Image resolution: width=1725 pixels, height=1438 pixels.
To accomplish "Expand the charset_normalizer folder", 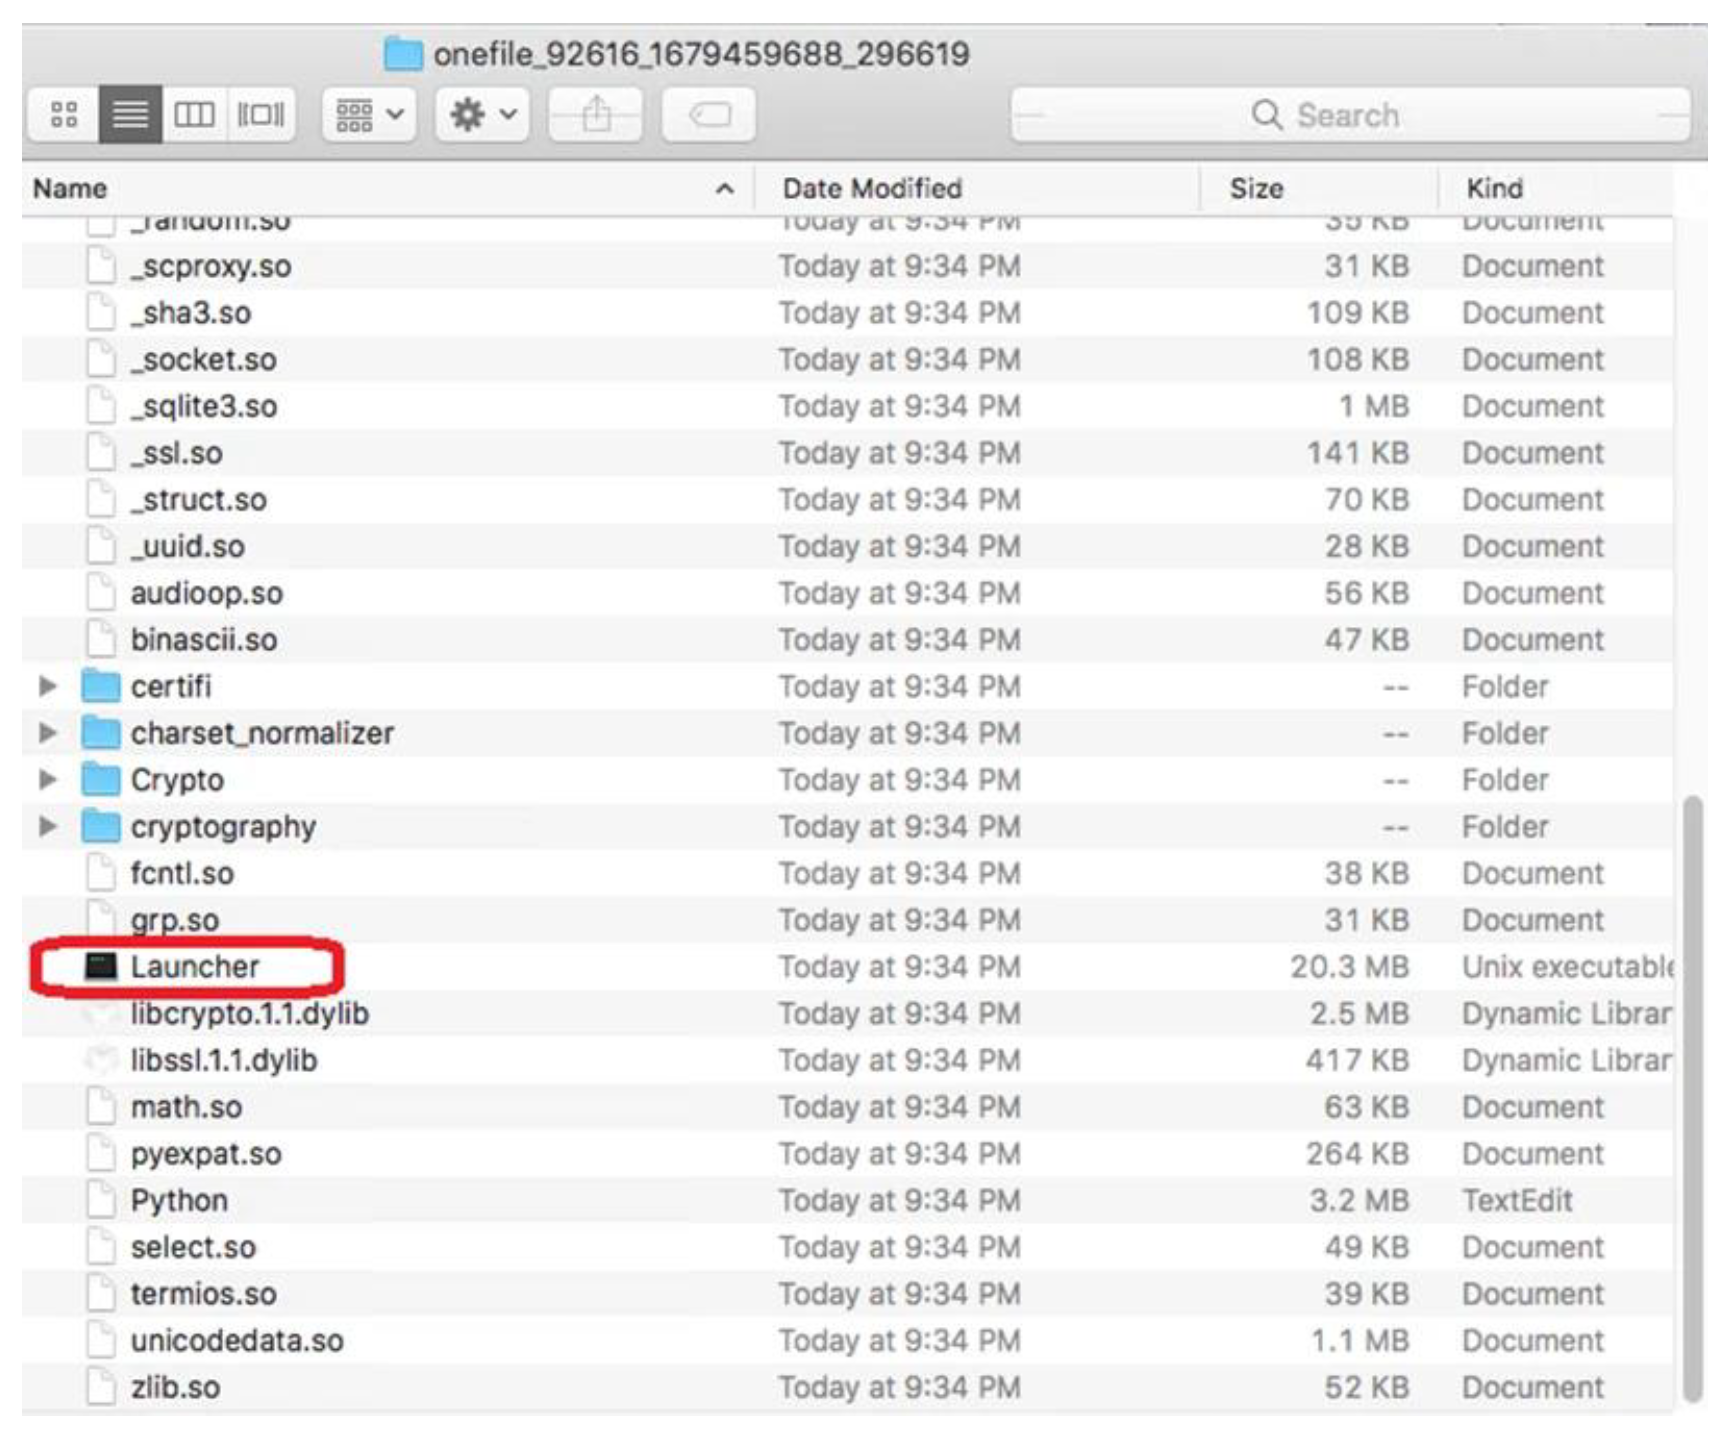I will click(47, 733).
